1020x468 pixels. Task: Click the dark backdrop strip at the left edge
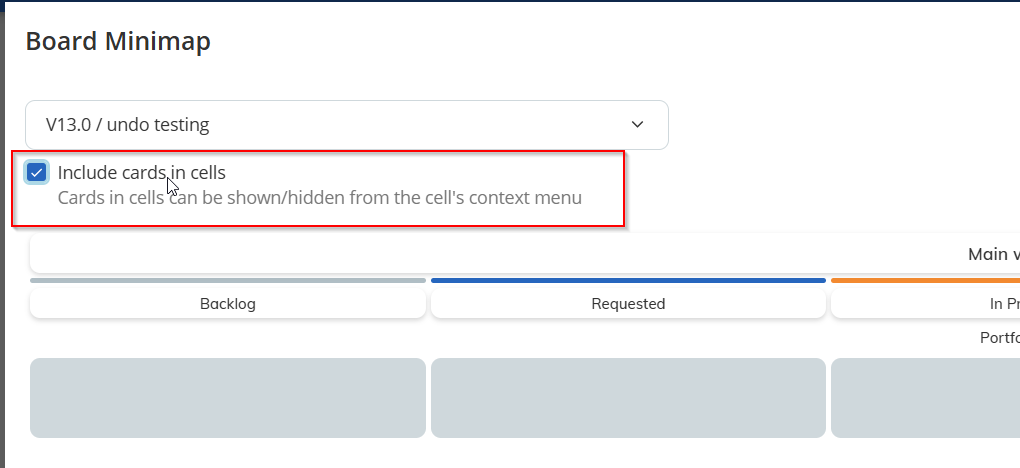click(x=3, y=250)
